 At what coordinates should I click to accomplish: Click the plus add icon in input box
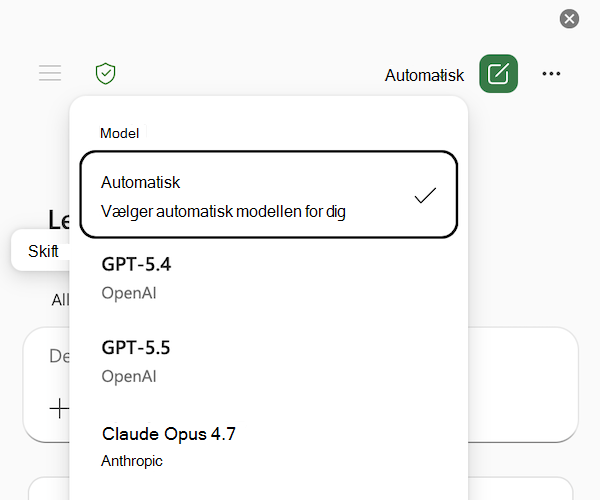(x=59, y=408)
